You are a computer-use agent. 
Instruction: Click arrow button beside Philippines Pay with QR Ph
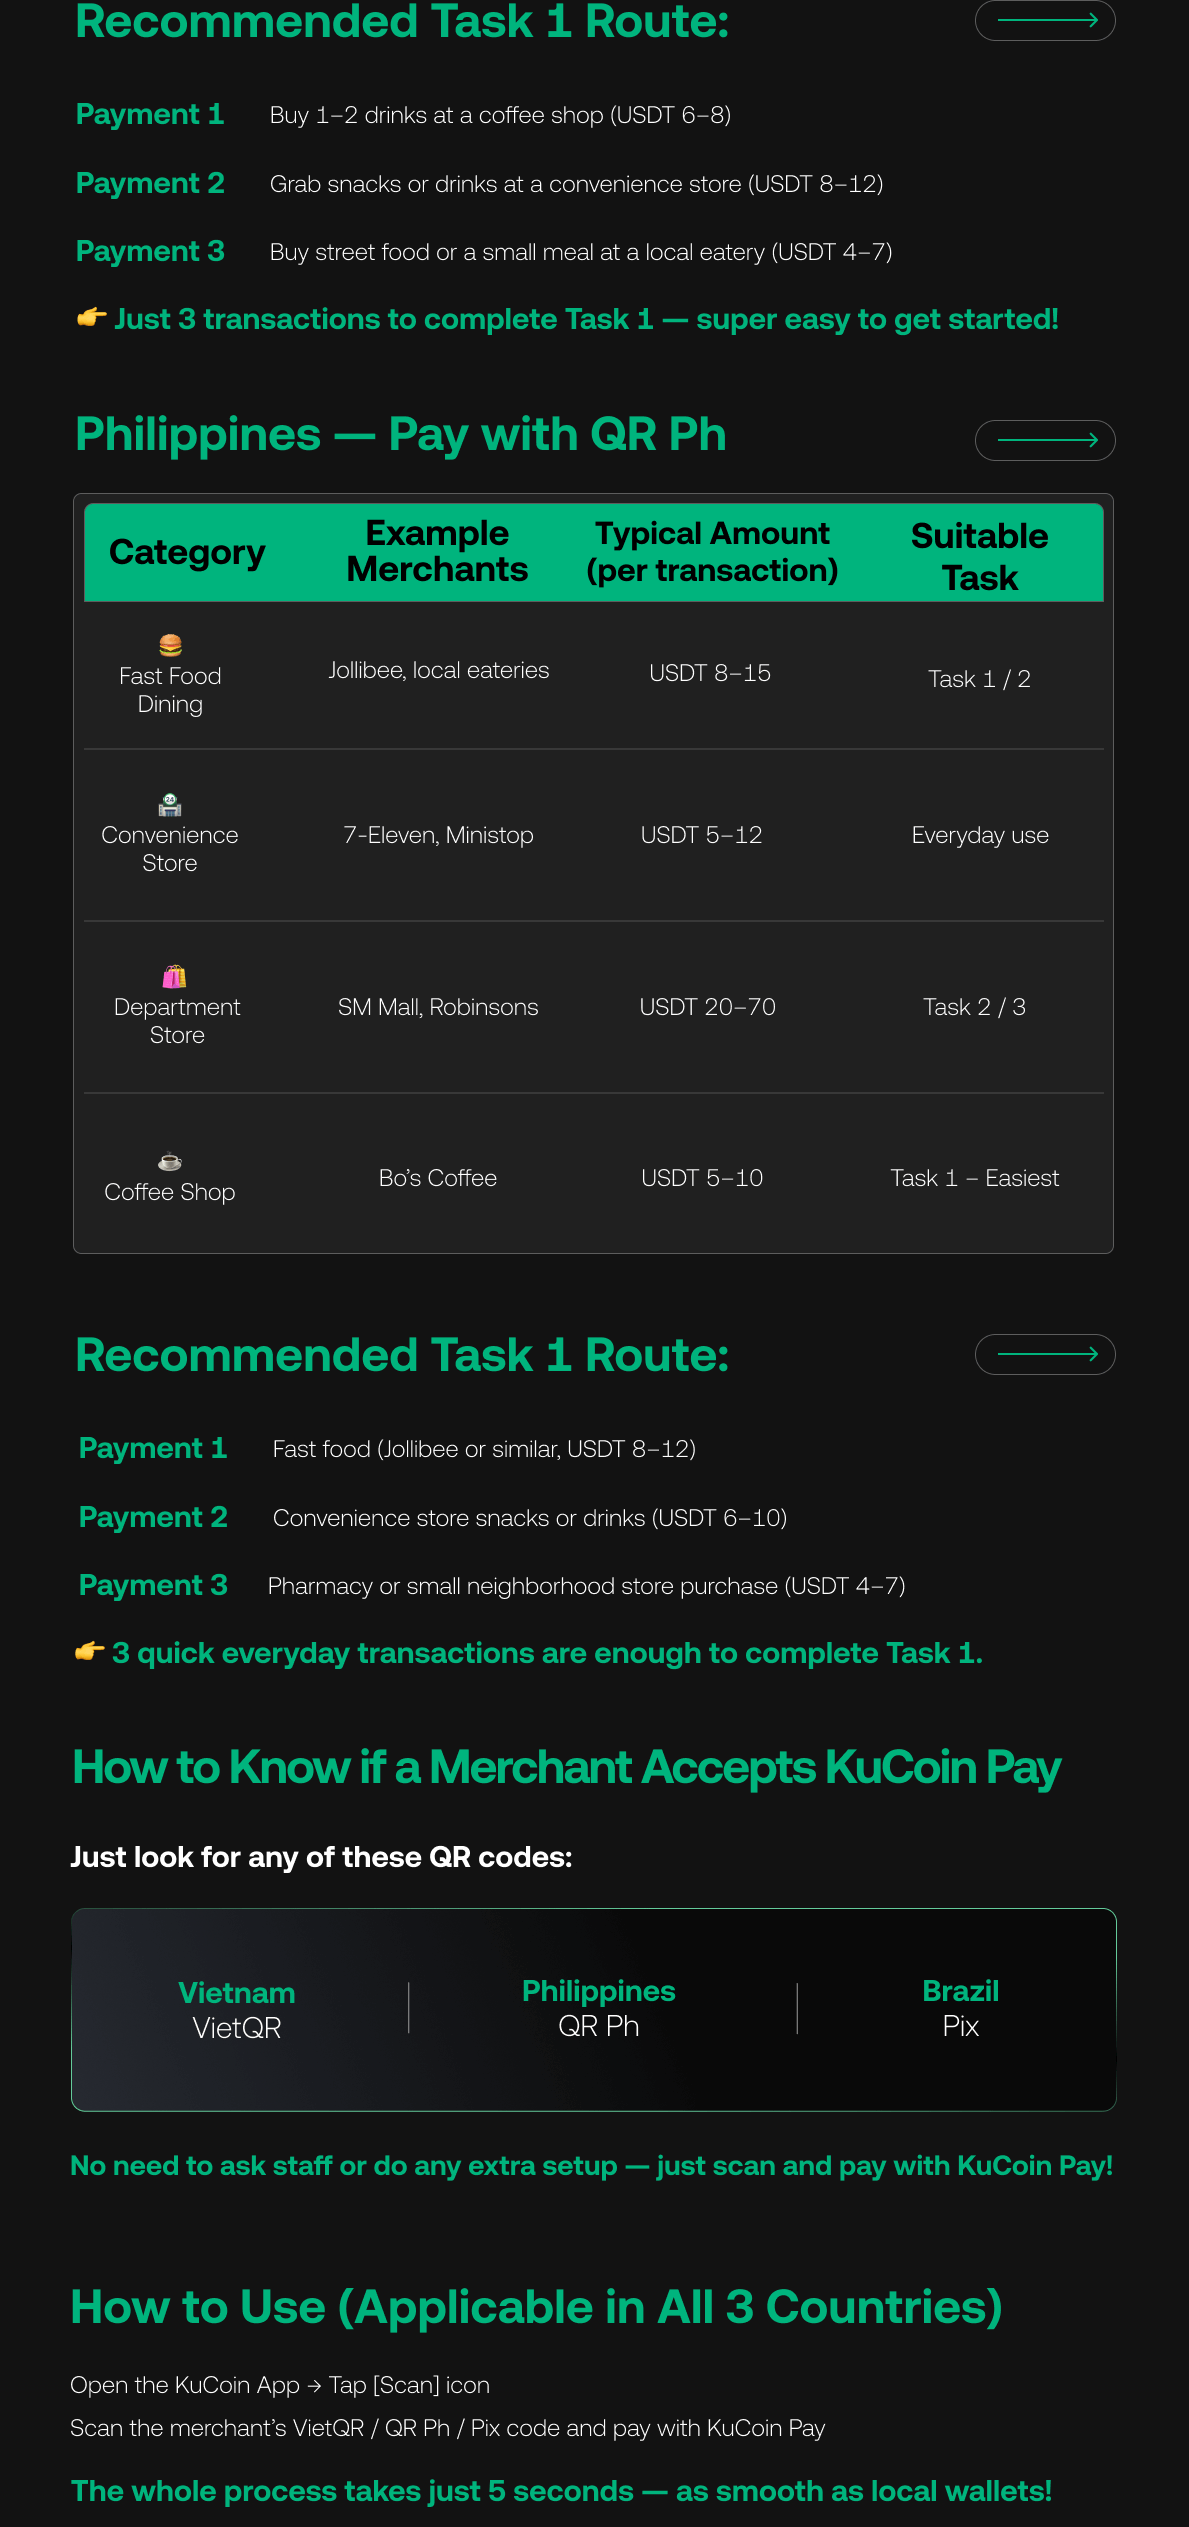[x=1045, y=440]
